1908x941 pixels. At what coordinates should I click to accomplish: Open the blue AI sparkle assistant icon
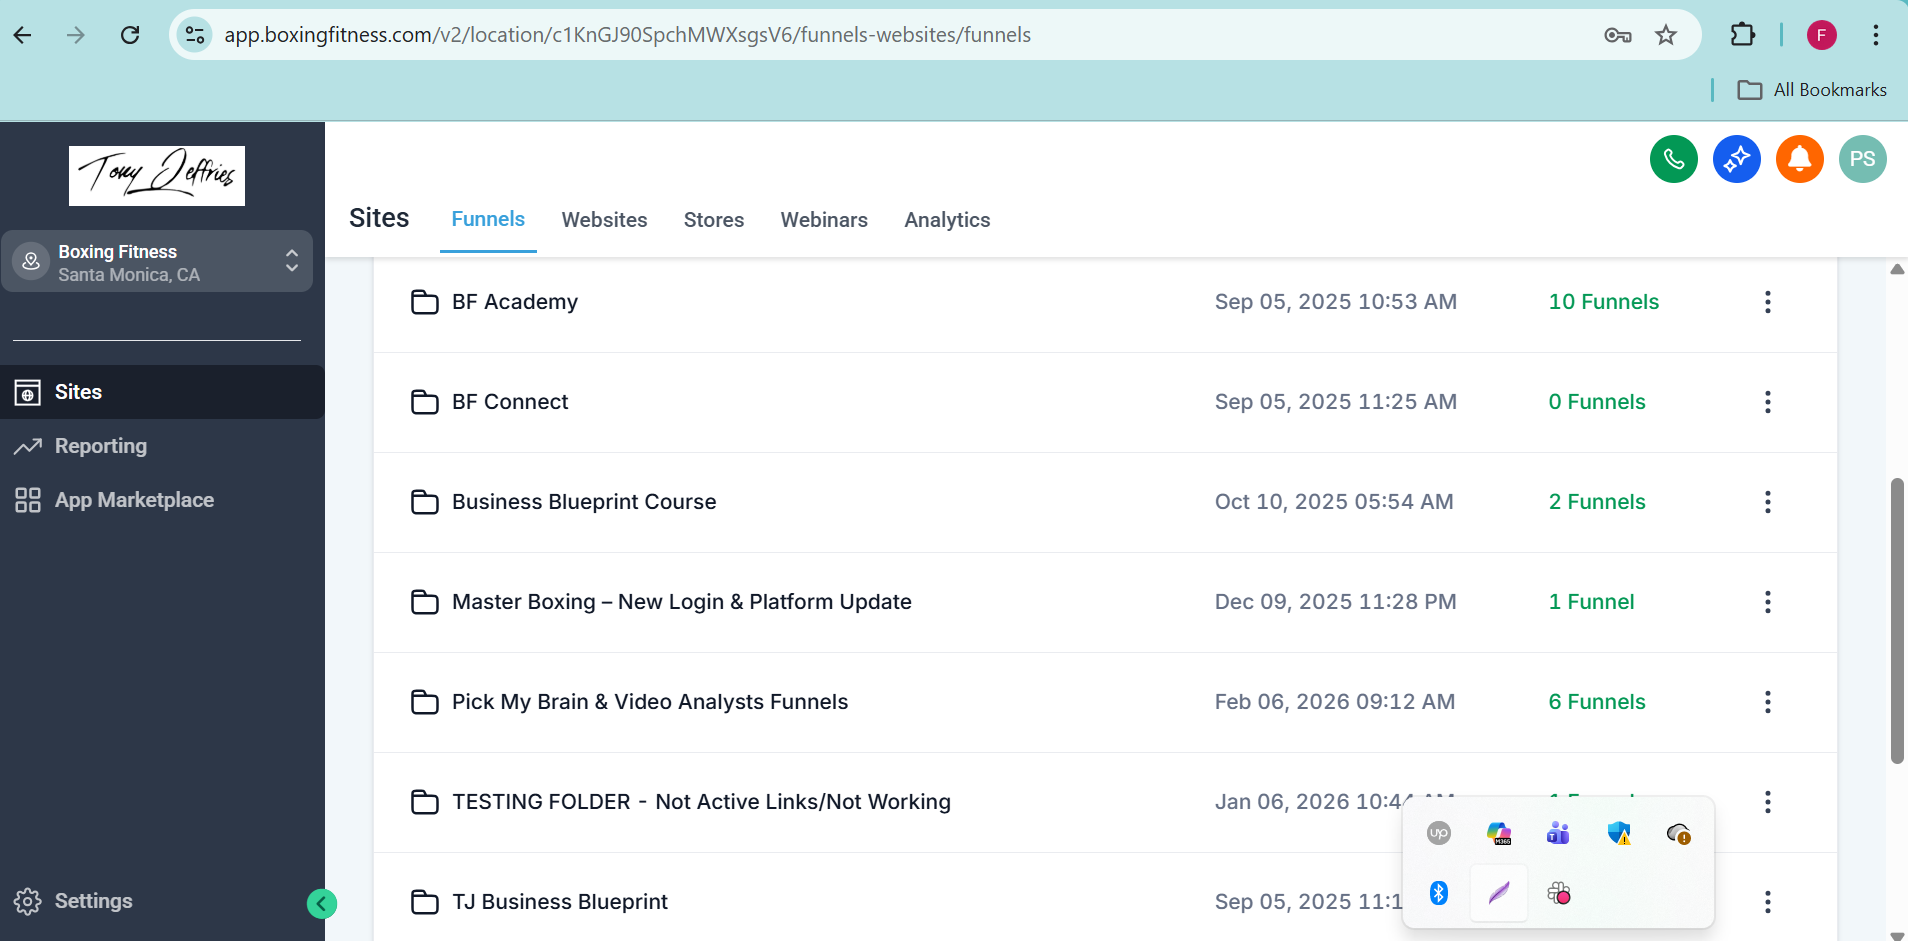click(1736, 159)
